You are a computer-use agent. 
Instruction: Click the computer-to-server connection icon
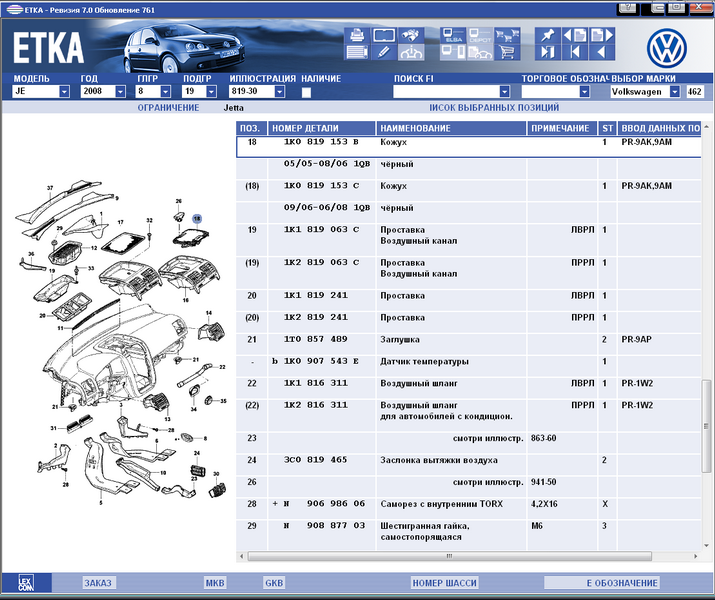453,52
